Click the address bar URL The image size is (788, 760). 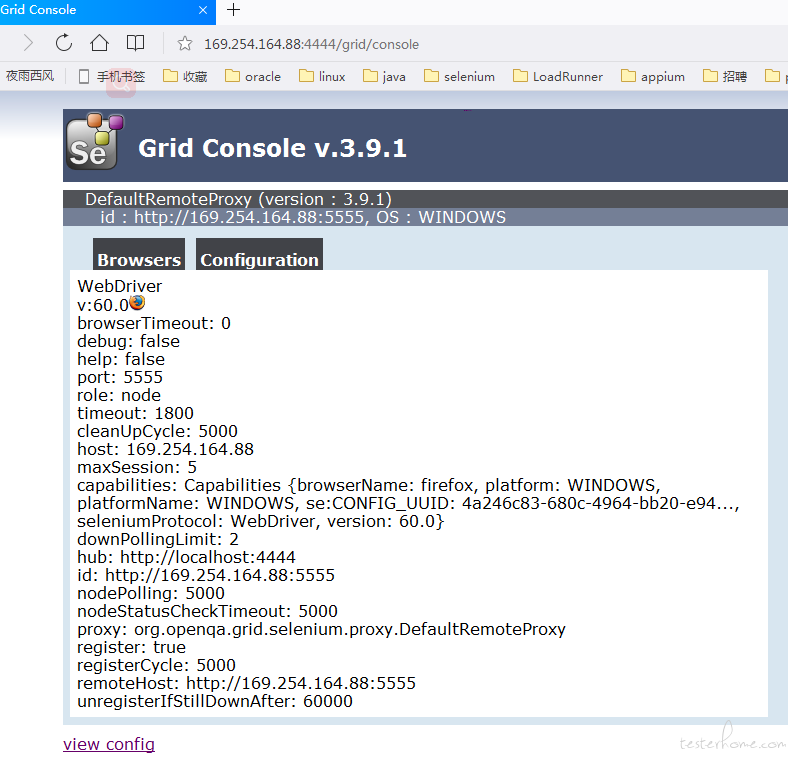[311, 45]
